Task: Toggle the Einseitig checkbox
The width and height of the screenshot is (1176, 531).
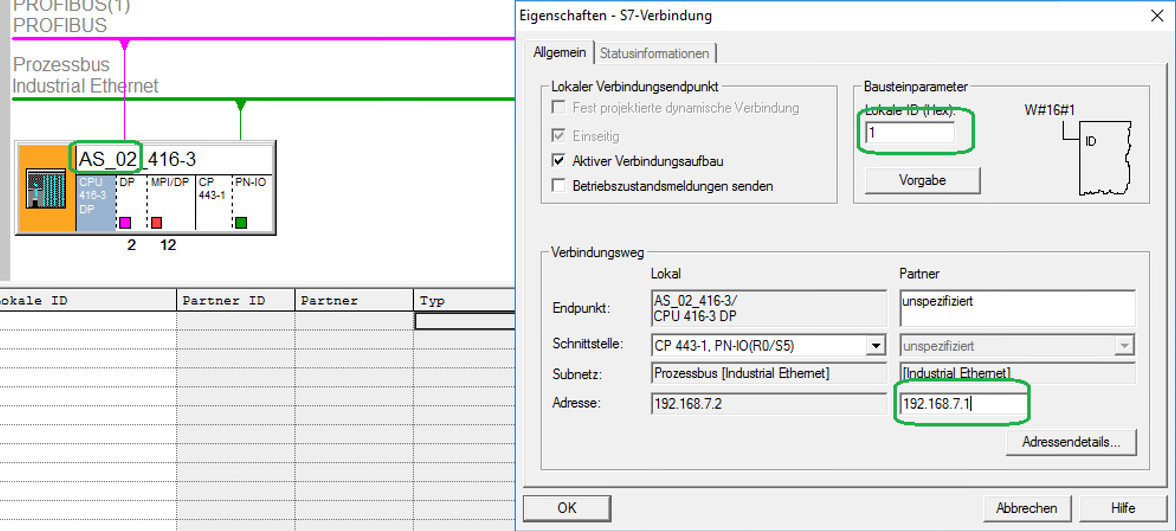Action: click(x=558, y=136)
